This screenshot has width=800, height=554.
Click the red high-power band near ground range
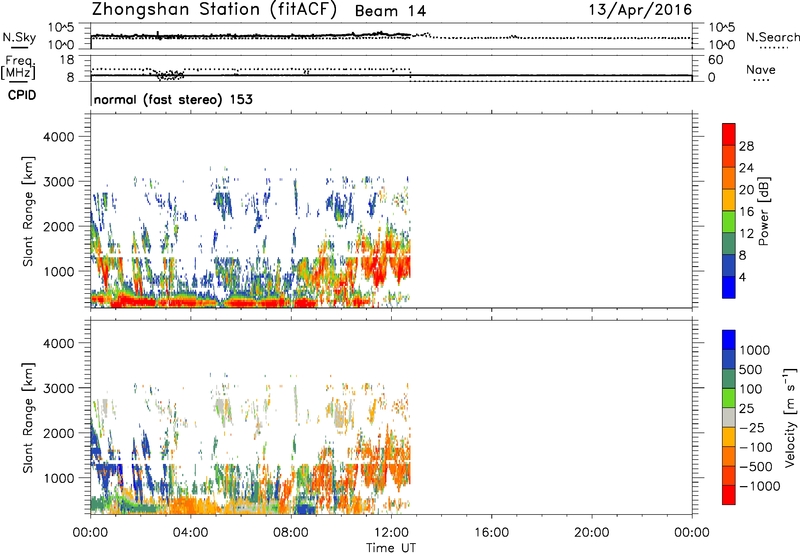204,302
